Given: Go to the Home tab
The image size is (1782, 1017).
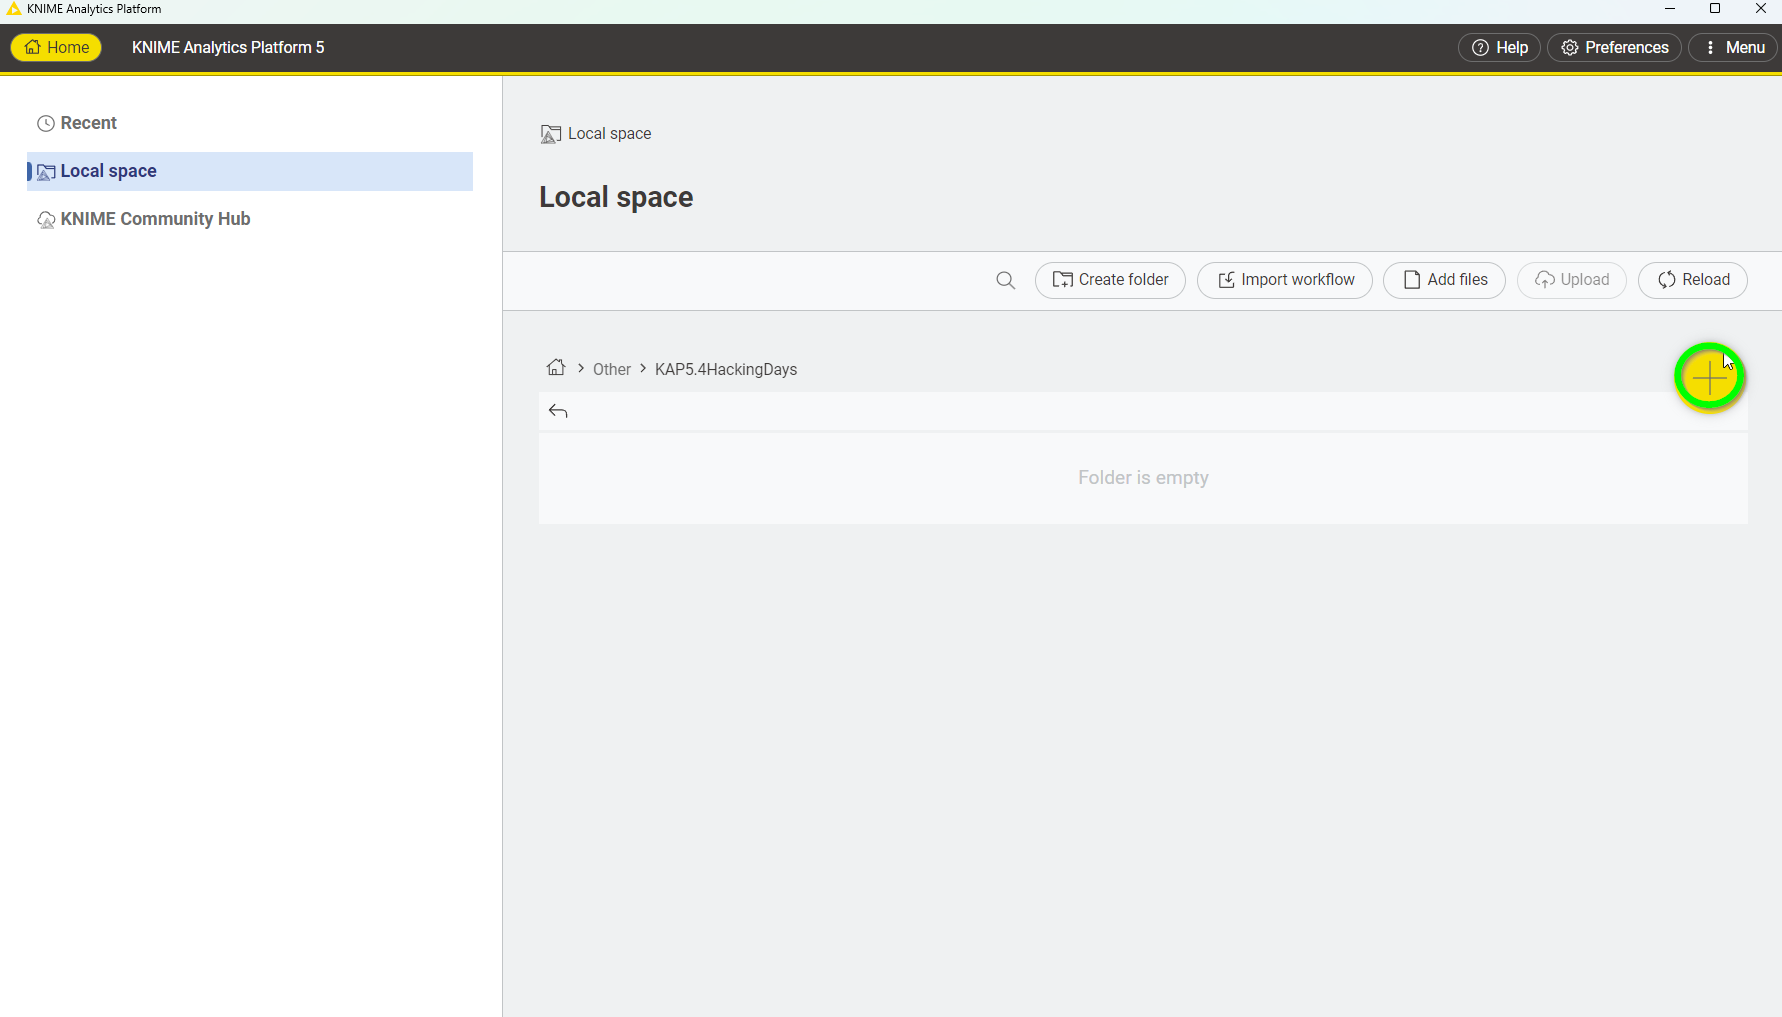Looking at the screenshot, I should pyautogui.click(x=56, y=48).
